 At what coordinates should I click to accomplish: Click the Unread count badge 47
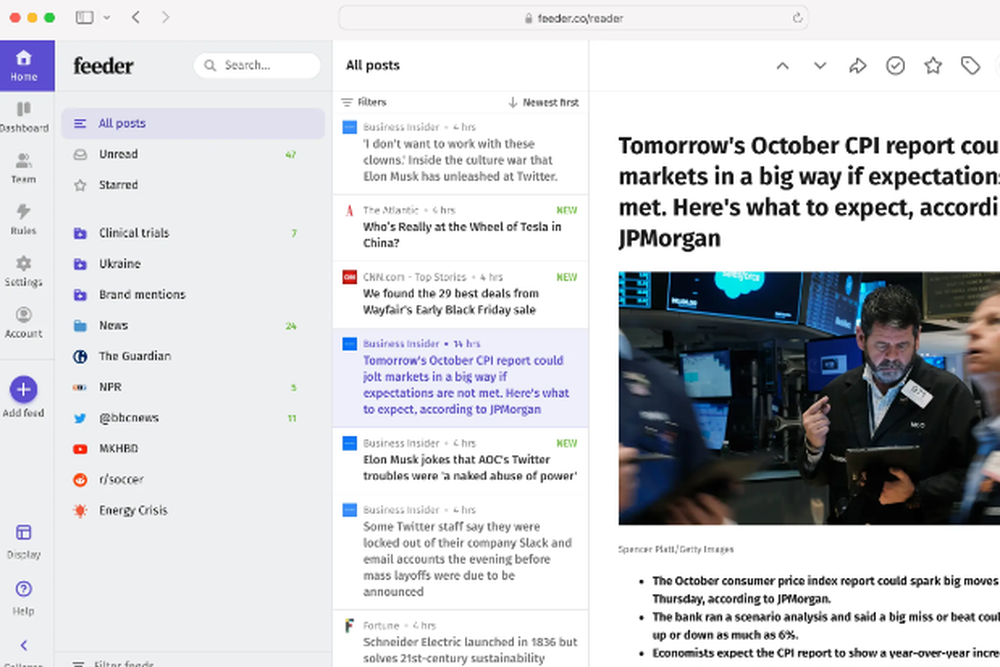[291, 154]
